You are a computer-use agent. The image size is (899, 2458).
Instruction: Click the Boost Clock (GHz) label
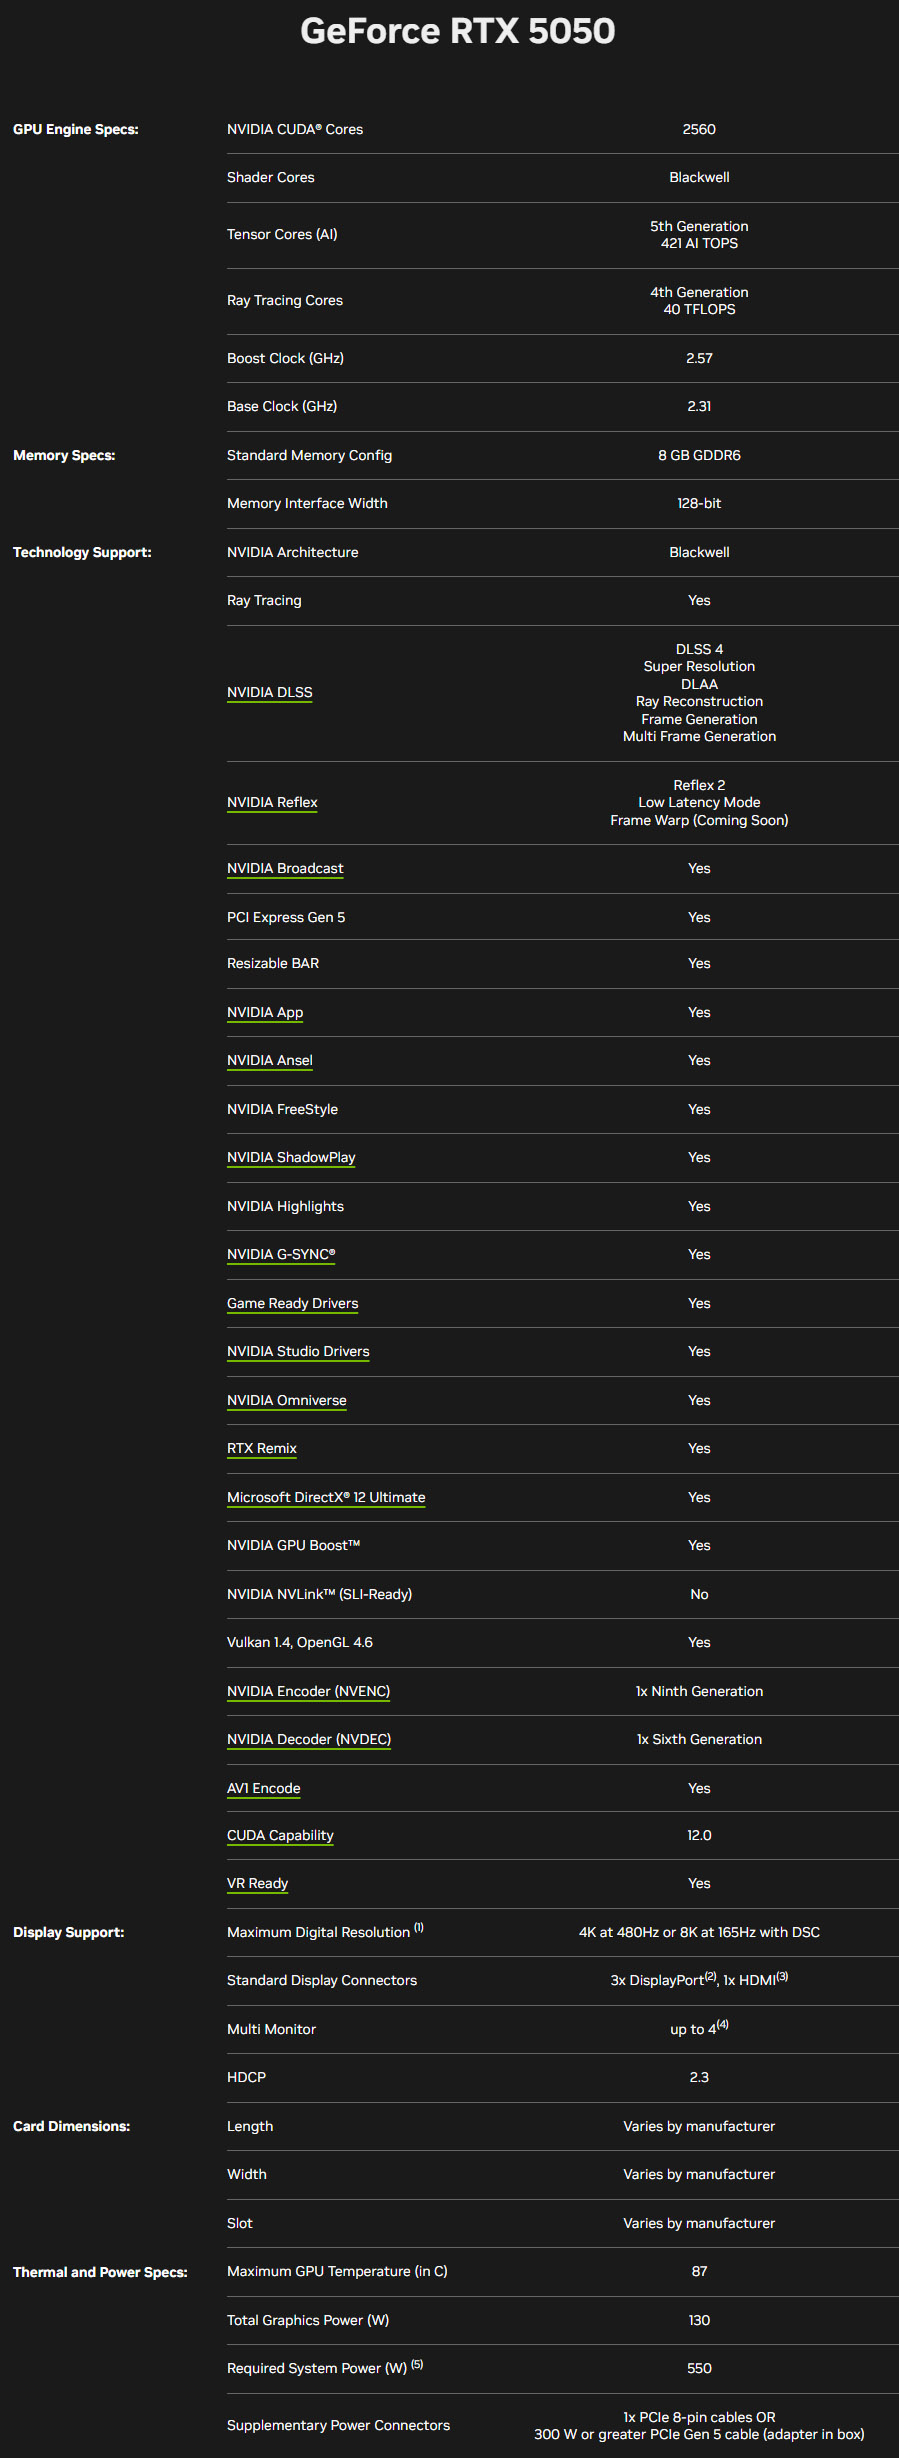click(x=285, y=358)
